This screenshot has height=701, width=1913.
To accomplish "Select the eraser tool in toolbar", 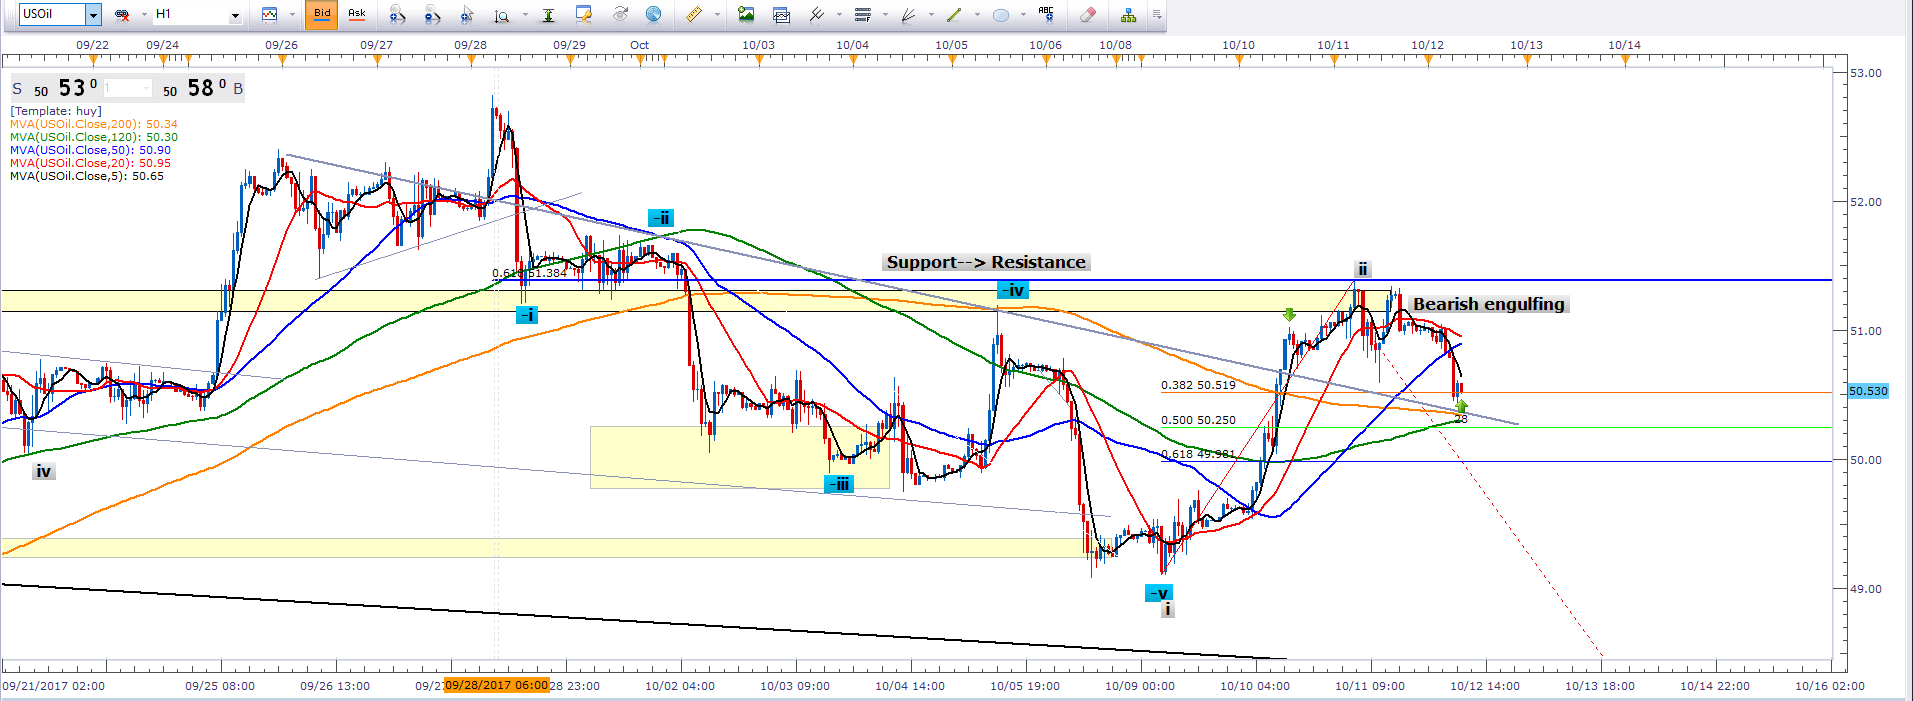I will tap(1088, 14).
